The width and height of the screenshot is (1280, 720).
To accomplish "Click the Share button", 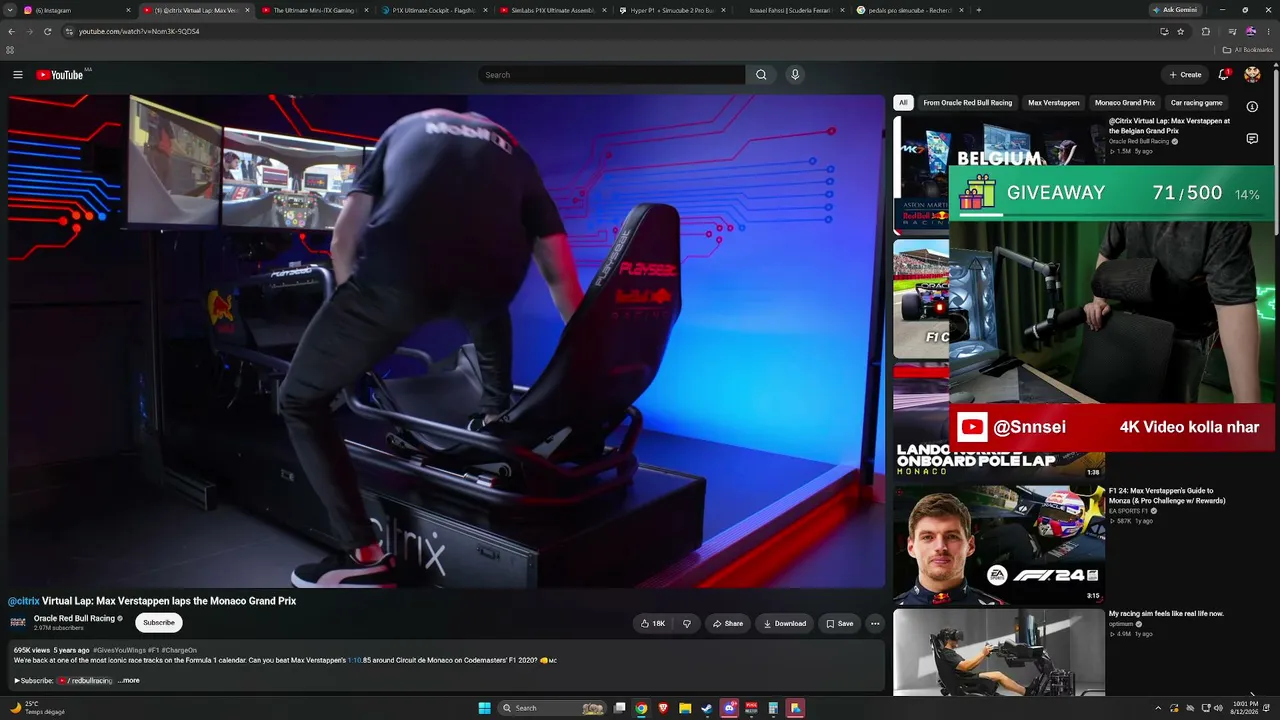I will point(728,623).
